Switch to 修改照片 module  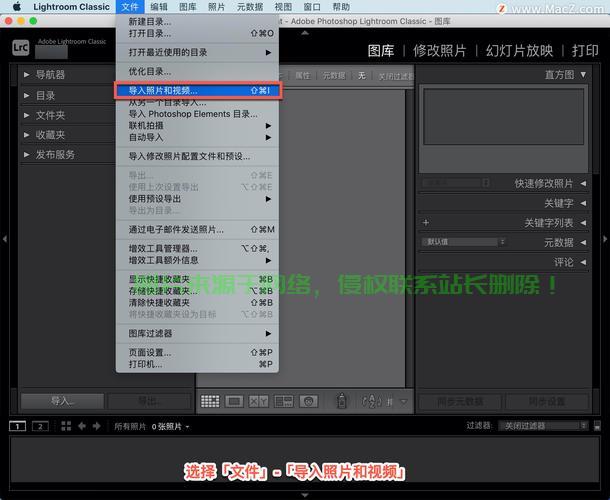[x=440, y=51]
